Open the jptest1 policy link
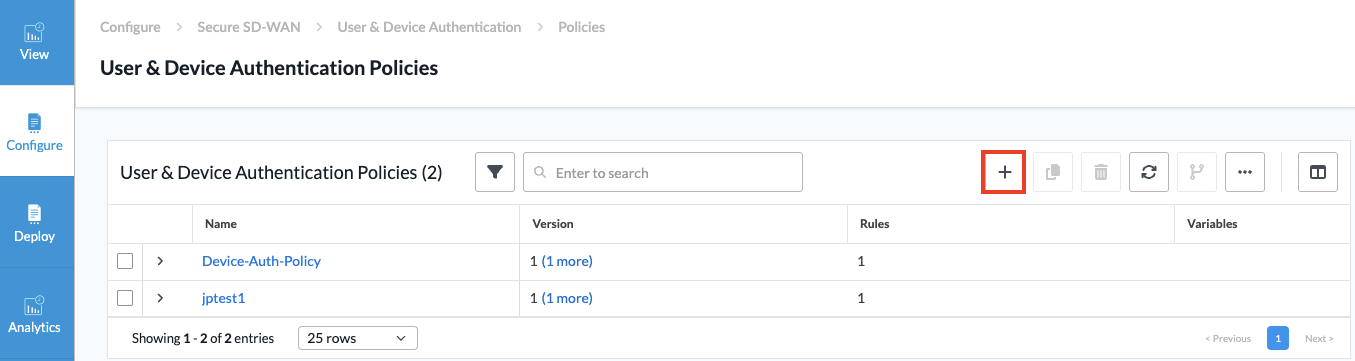The height and width of the screenshot is (361, 1355). (x=223, y=298)
